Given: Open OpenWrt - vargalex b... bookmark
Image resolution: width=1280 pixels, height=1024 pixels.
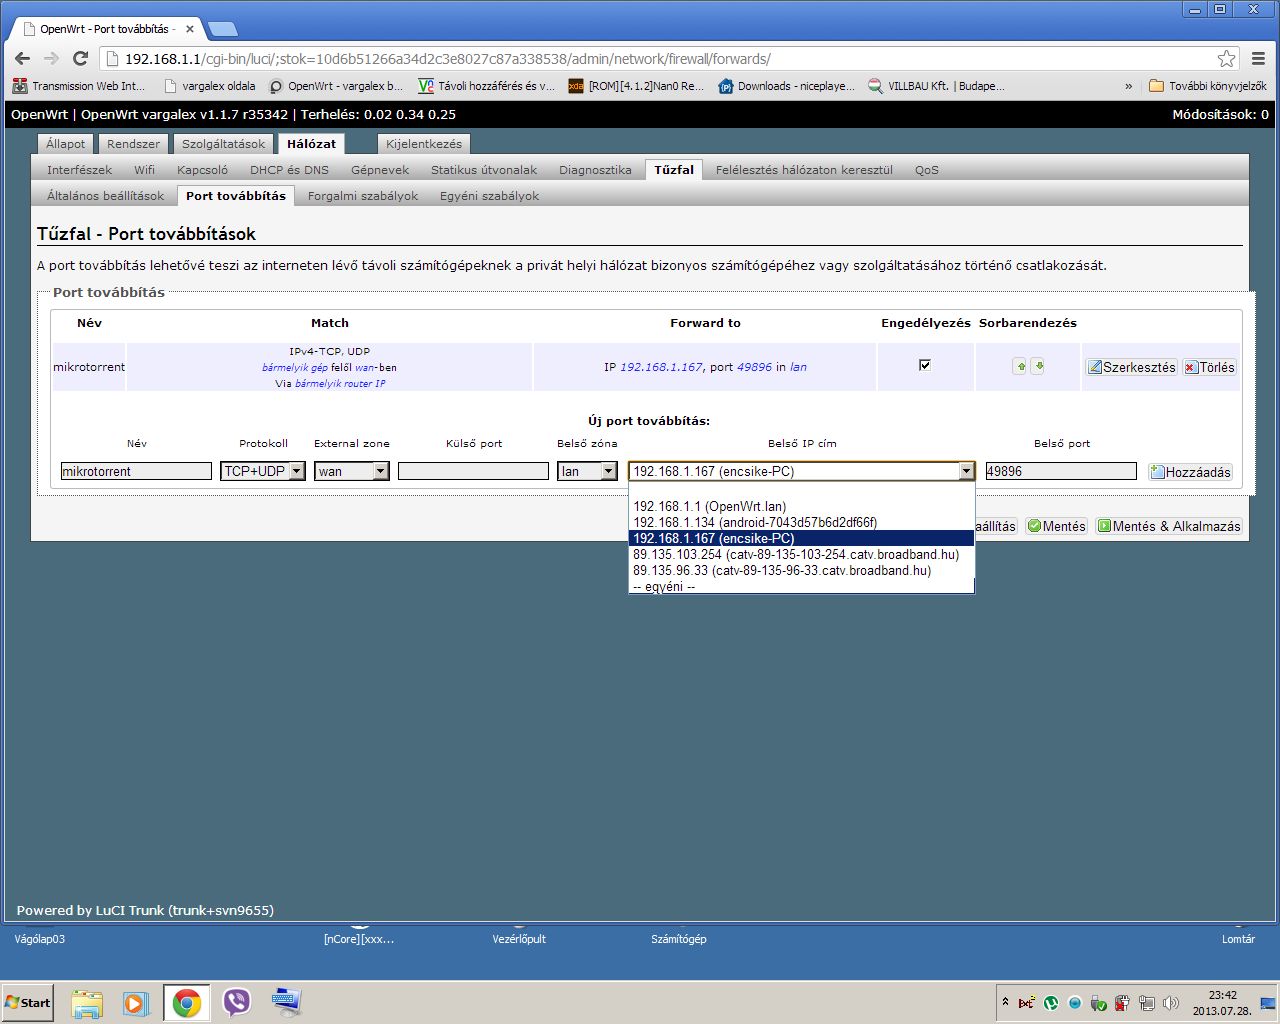Looking at the screenshot, I should point(336,86).
